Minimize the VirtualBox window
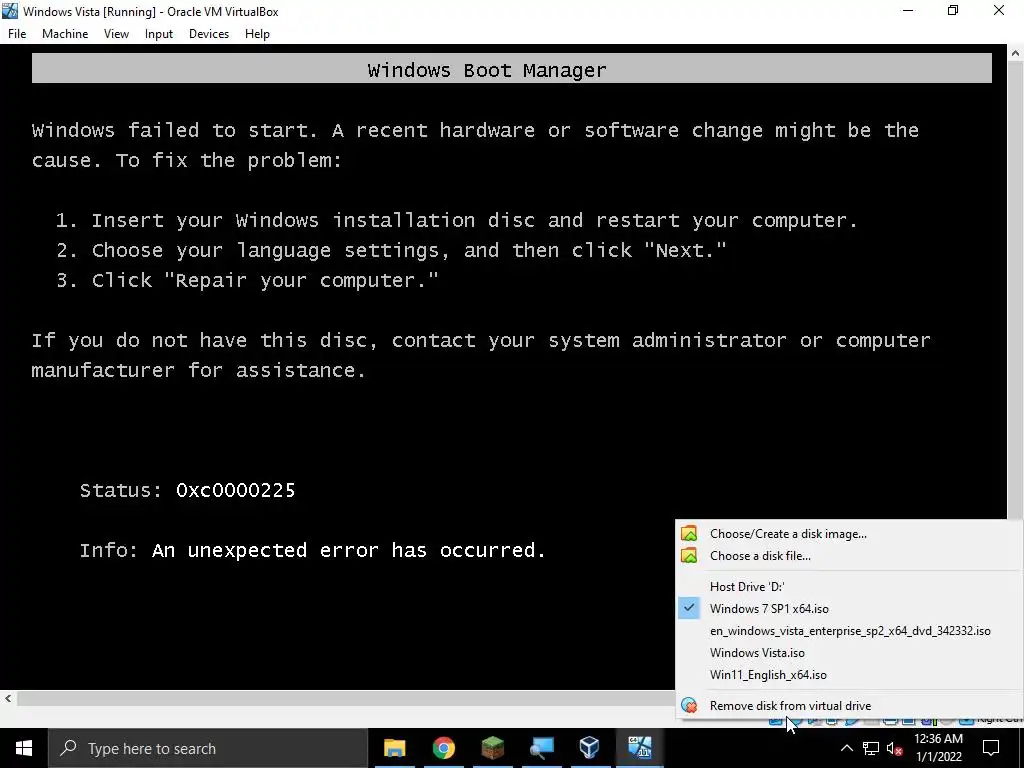Image resolution: width=1024 pixels, height=768 pixels. click(x=907, y=11)
